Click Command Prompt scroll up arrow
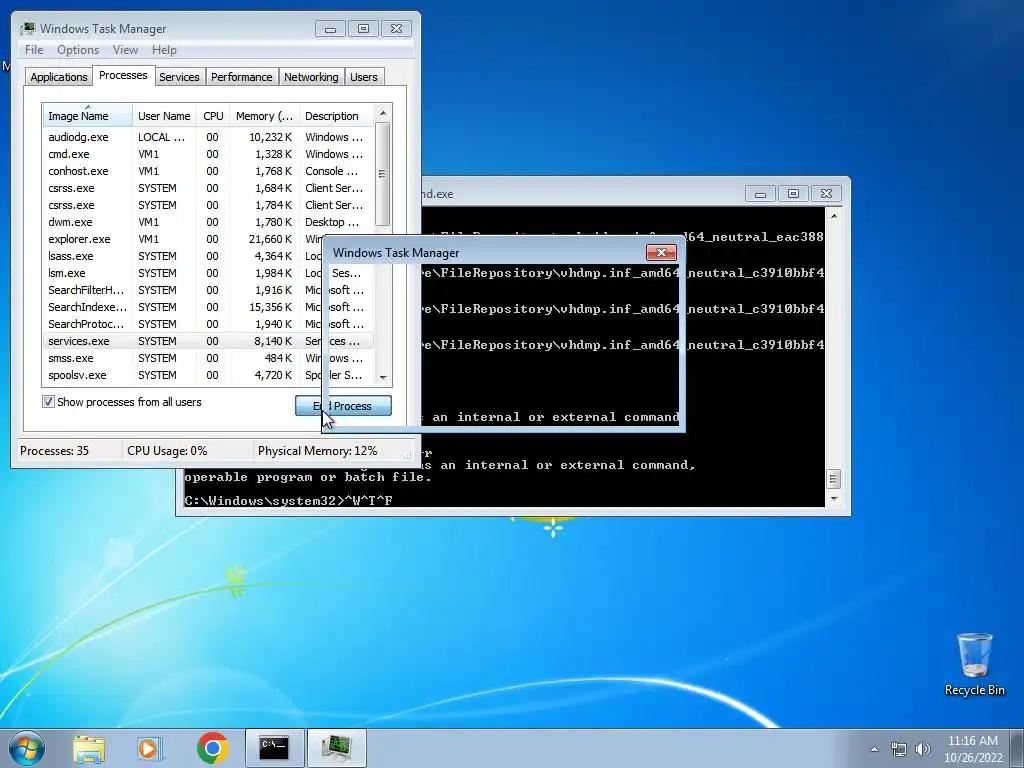This screenshot has height=768, width=1024. pyautogui.click(x=833, y=216)
